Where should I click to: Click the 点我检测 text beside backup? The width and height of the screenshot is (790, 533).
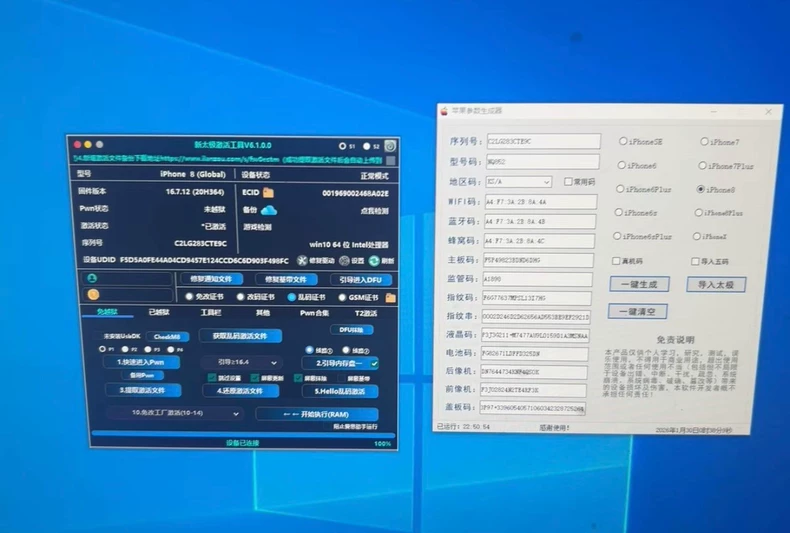click(374, 211)
